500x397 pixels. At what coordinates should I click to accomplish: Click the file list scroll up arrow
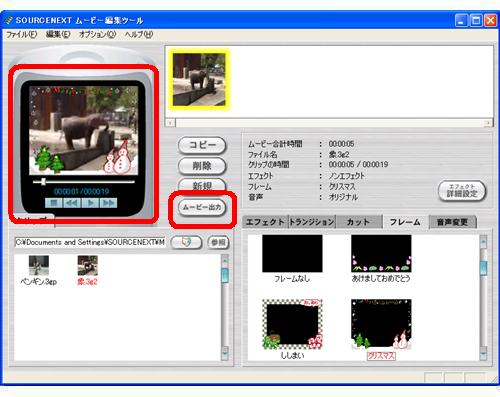pyautogui.click(x=225, y=260)
